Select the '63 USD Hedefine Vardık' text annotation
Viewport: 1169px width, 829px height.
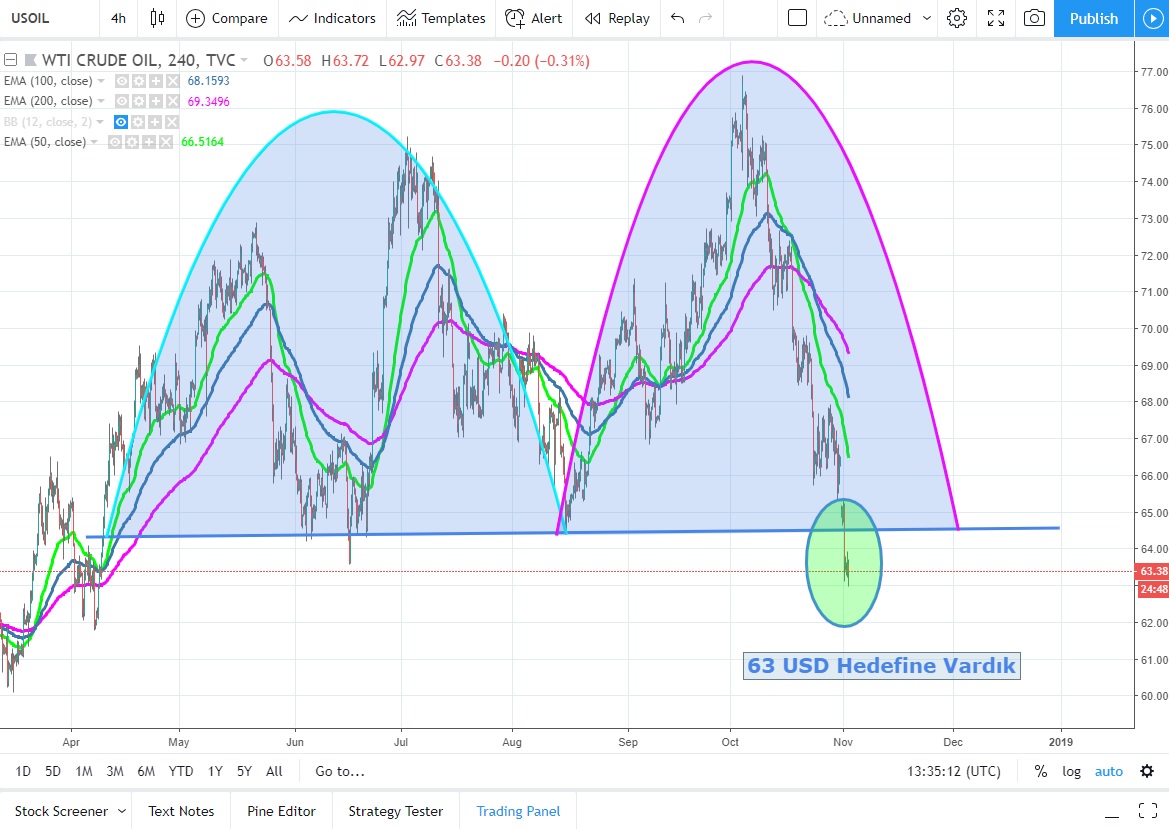(881, 666)
